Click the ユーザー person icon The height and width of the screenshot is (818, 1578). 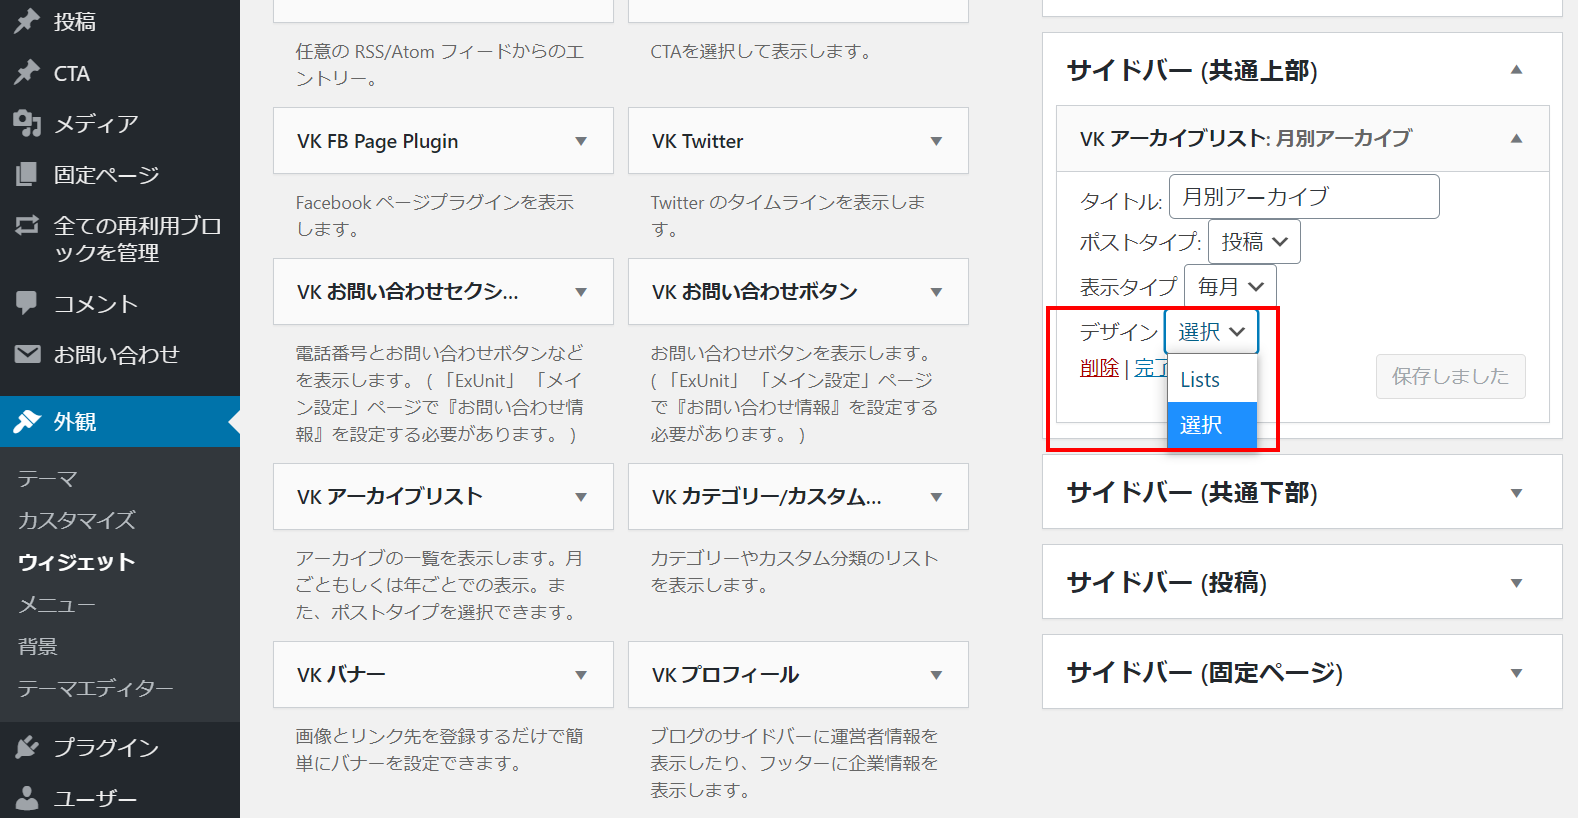(x=27, y=798)
